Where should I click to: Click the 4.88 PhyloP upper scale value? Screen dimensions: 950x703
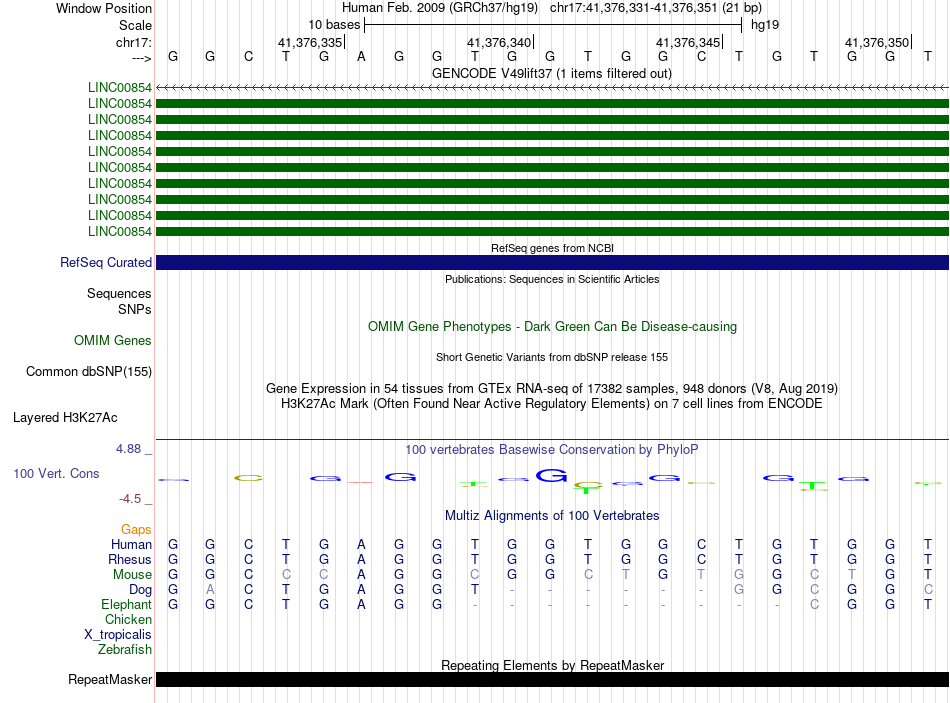coord(128,449)
